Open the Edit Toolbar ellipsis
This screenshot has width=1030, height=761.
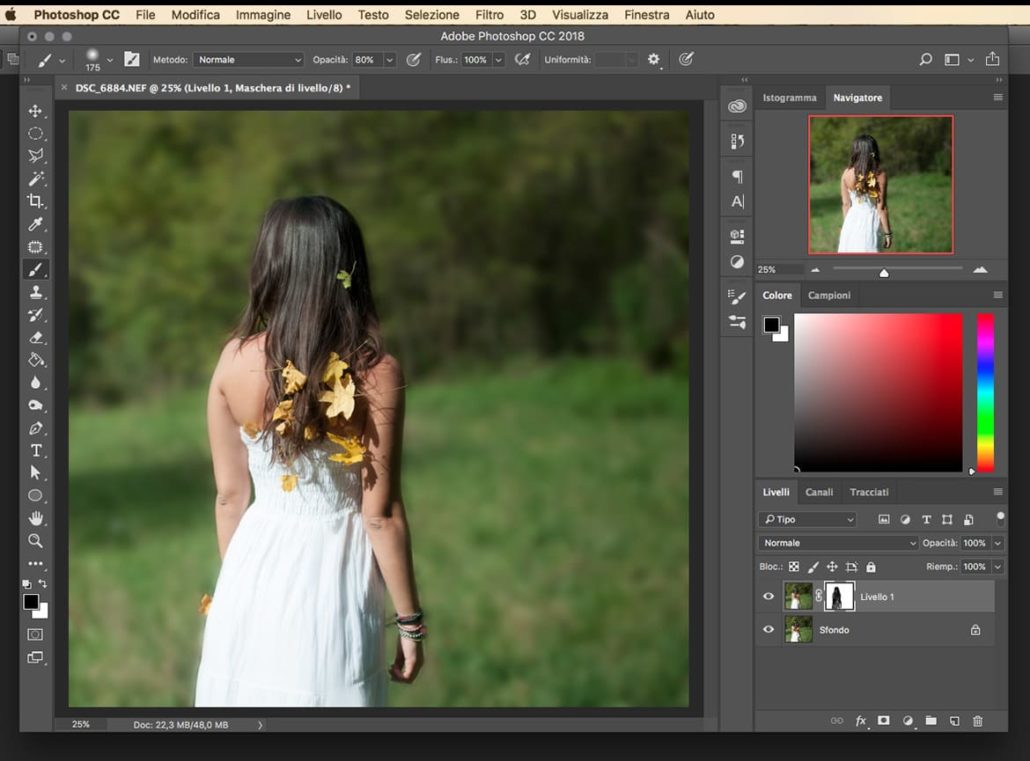point(35,563)
